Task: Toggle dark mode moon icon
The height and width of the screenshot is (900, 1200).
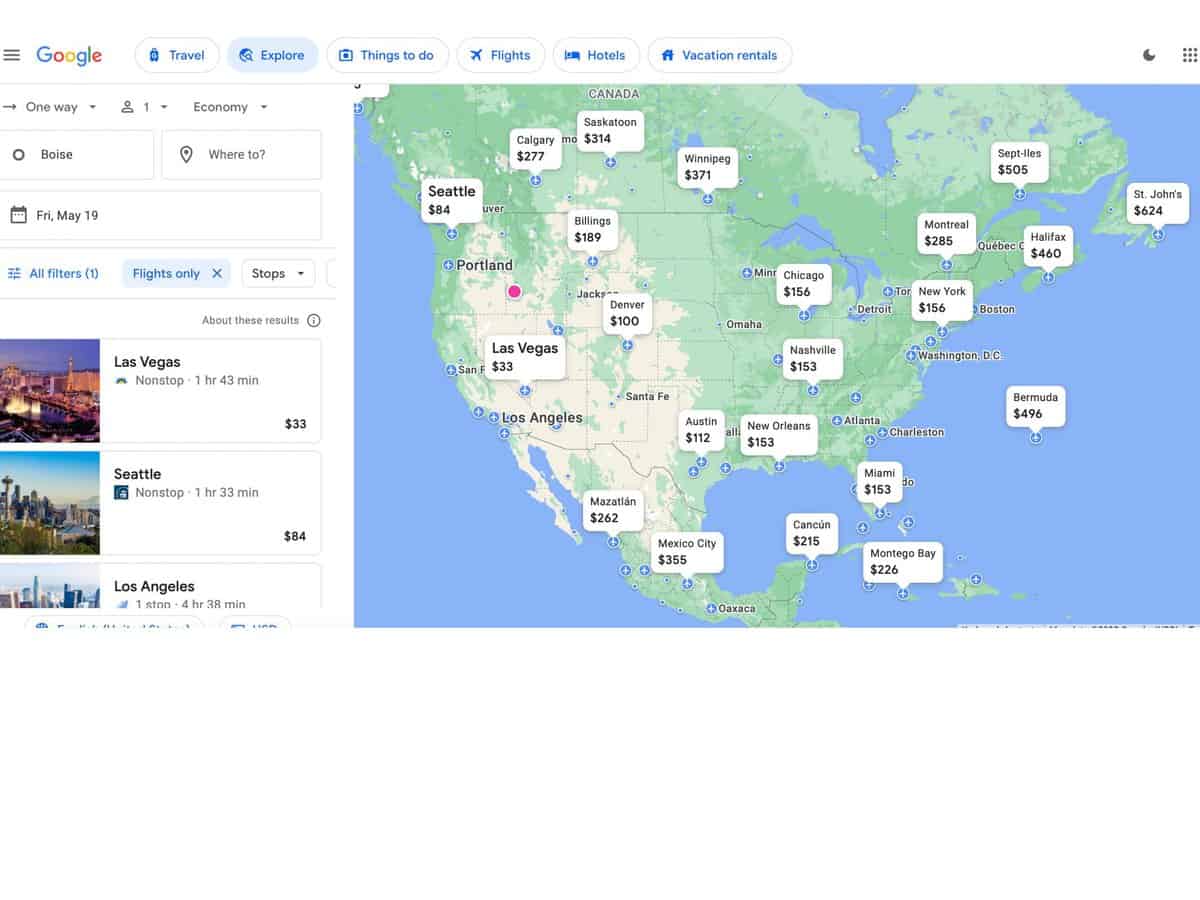Action: (x=1149, y=55)
